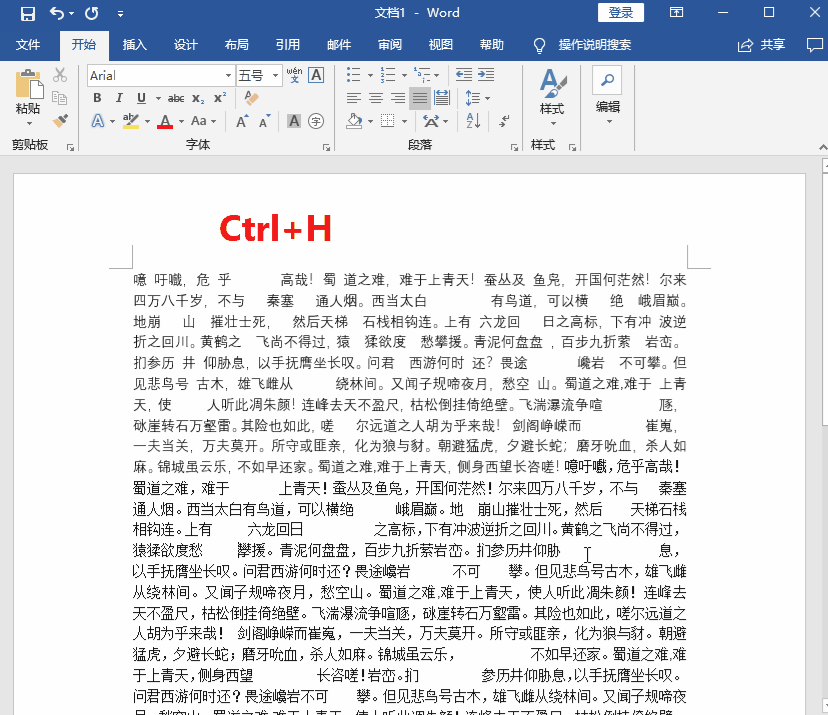Click the Save icon on quick access toolbar
Image resolution: width=828 pixels, height=715 pixels.
[28, 14]
